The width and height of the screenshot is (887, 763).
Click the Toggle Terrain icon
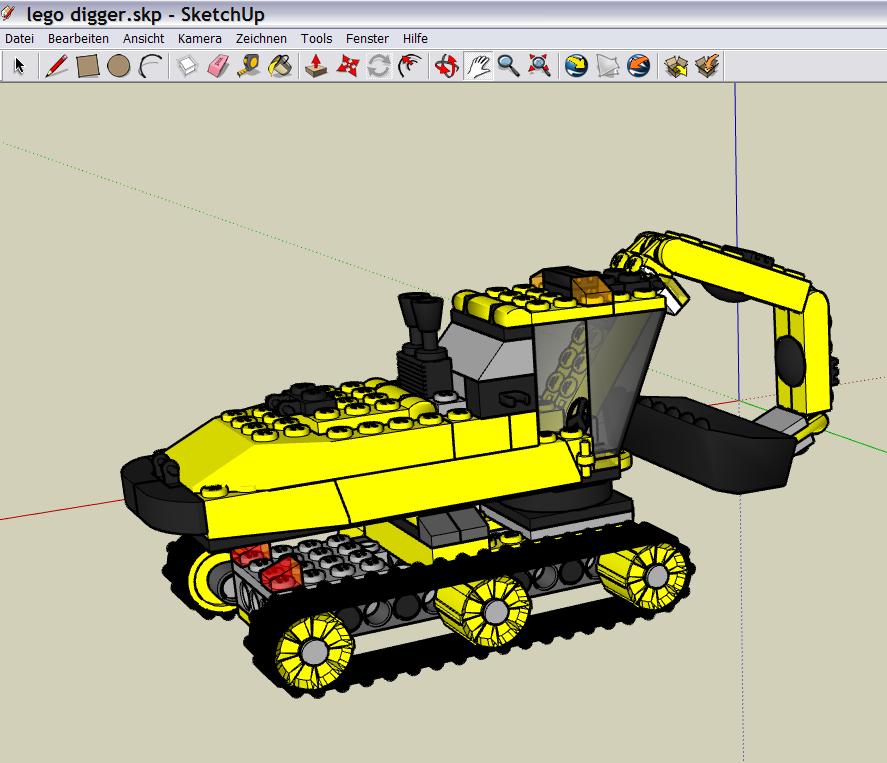[608, 66]
